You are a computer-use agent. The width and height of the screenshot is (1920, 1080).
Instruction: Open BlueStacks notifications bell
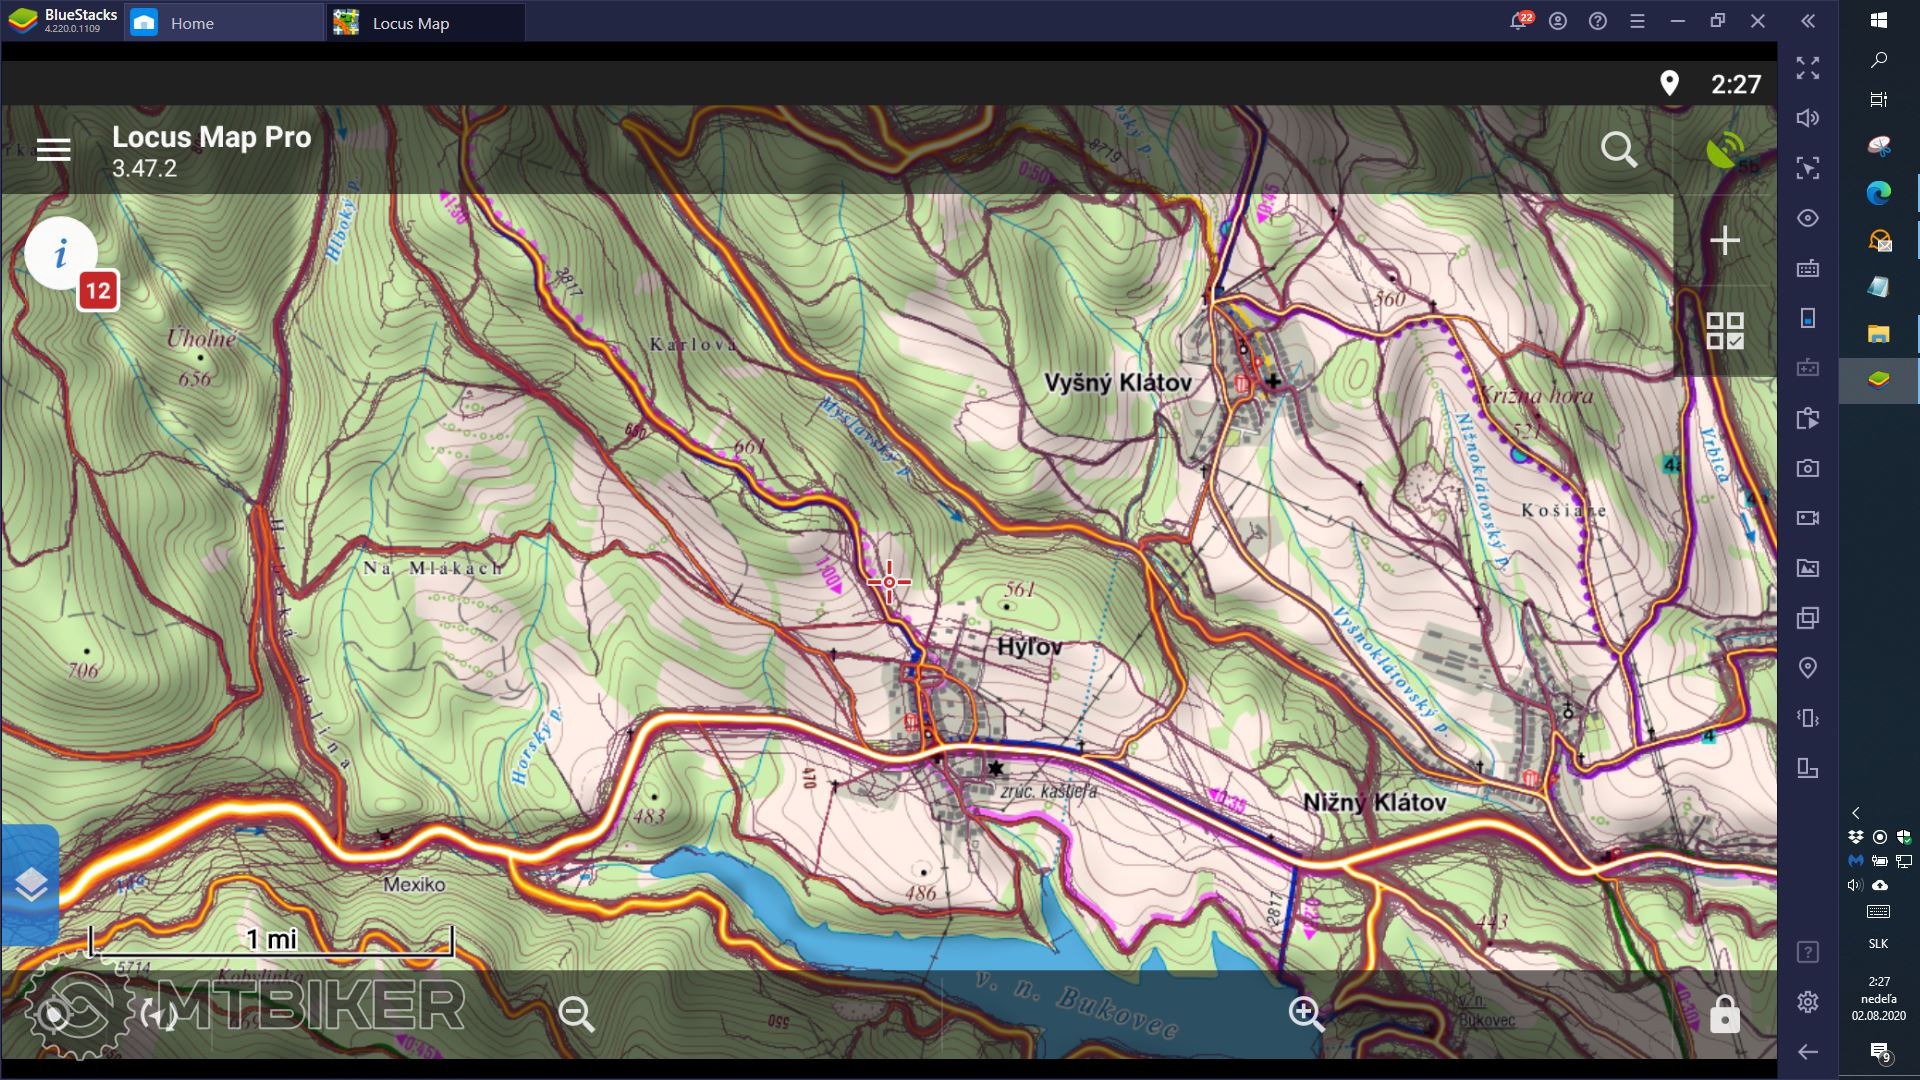[x=1518, y=21]
